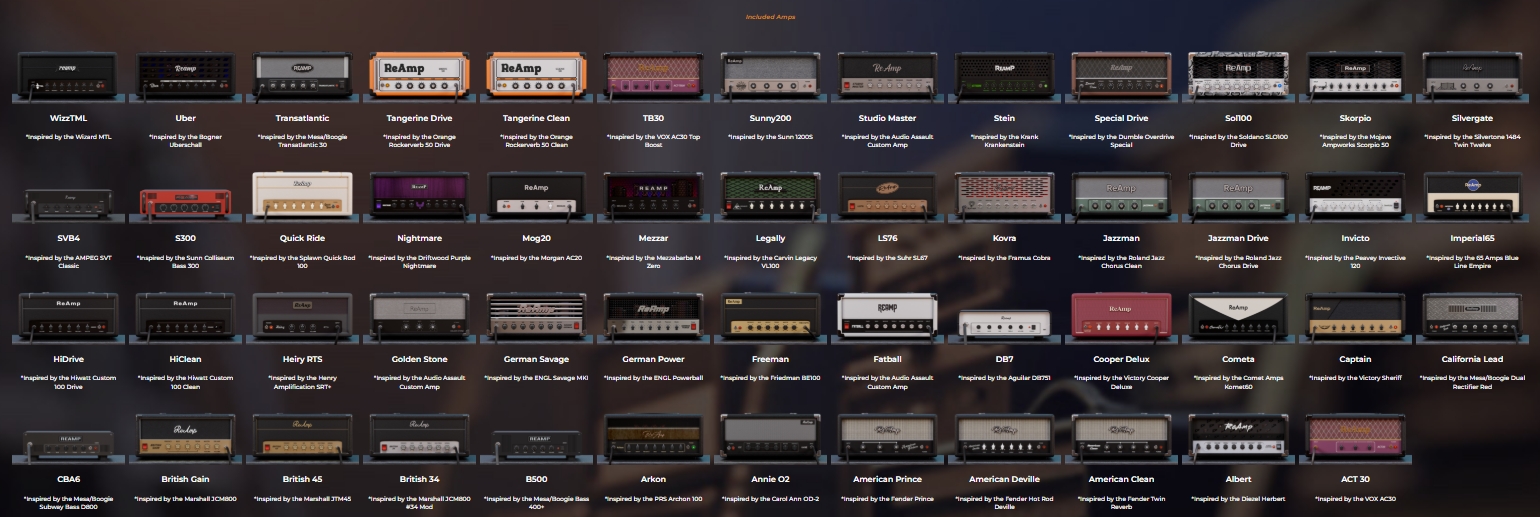
Task: Pick the purple Nightmare amp head
Action: coord(419,195)
